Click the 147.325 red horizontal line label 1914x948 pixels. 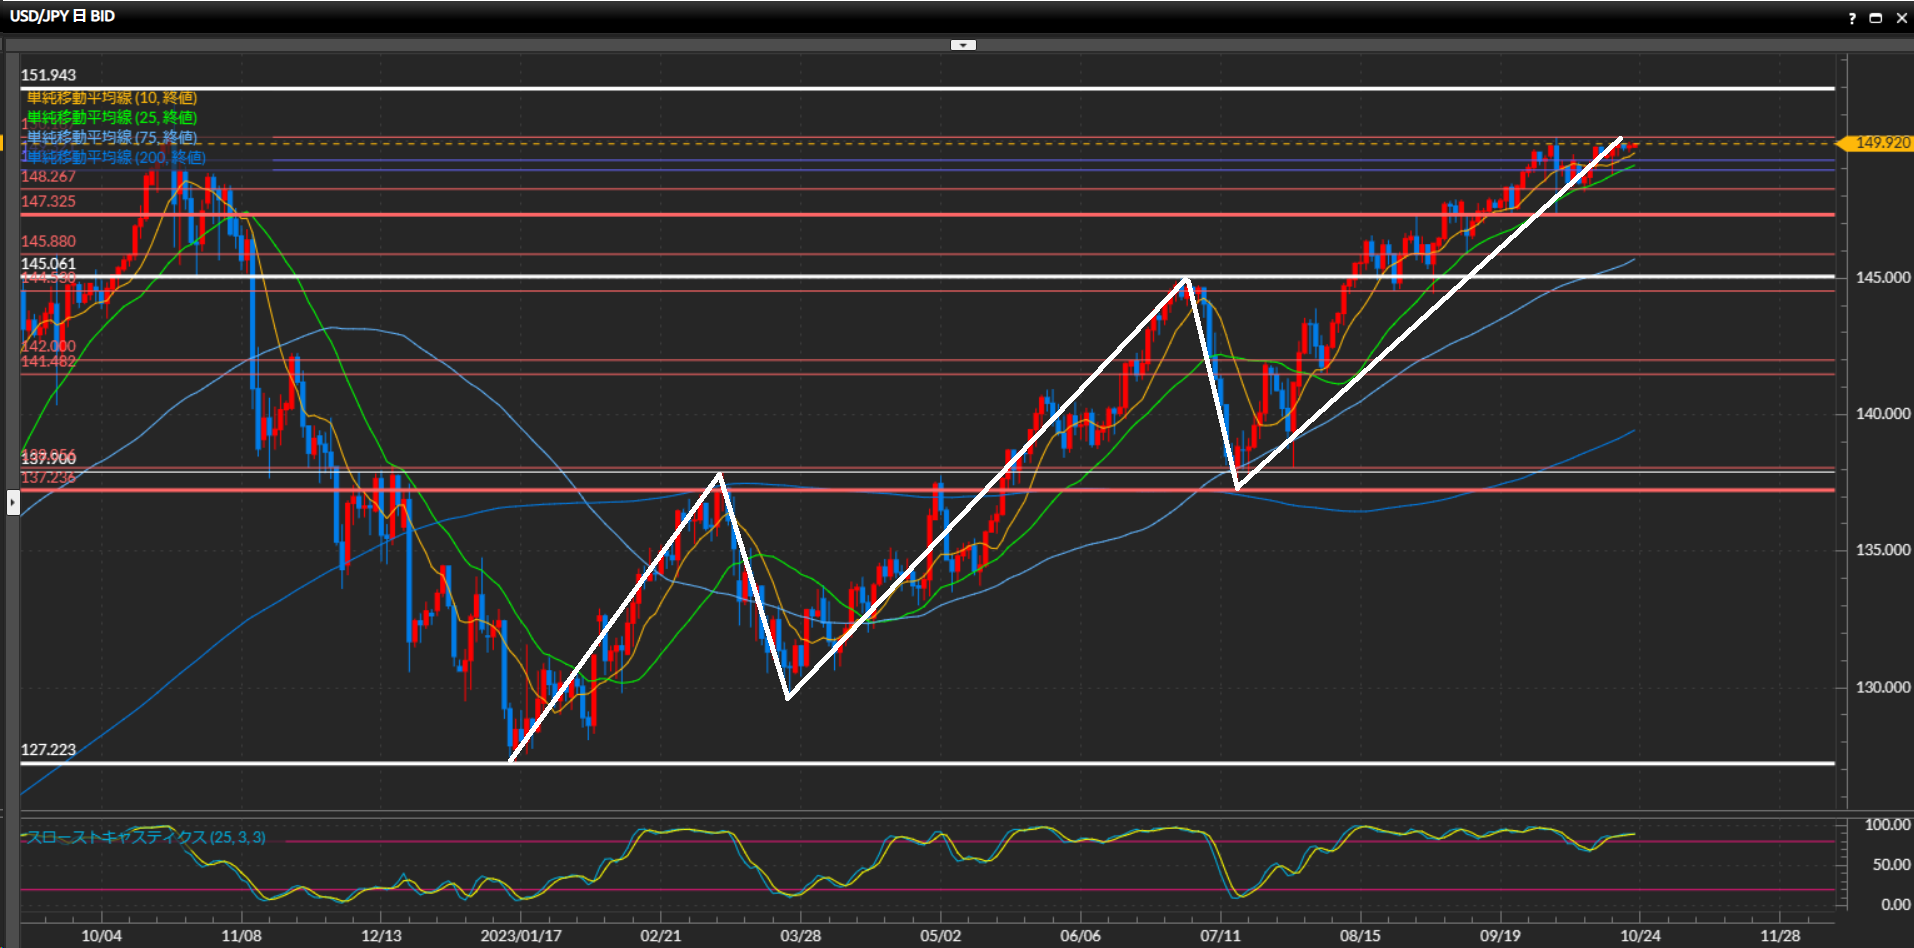tap(48, 201)
